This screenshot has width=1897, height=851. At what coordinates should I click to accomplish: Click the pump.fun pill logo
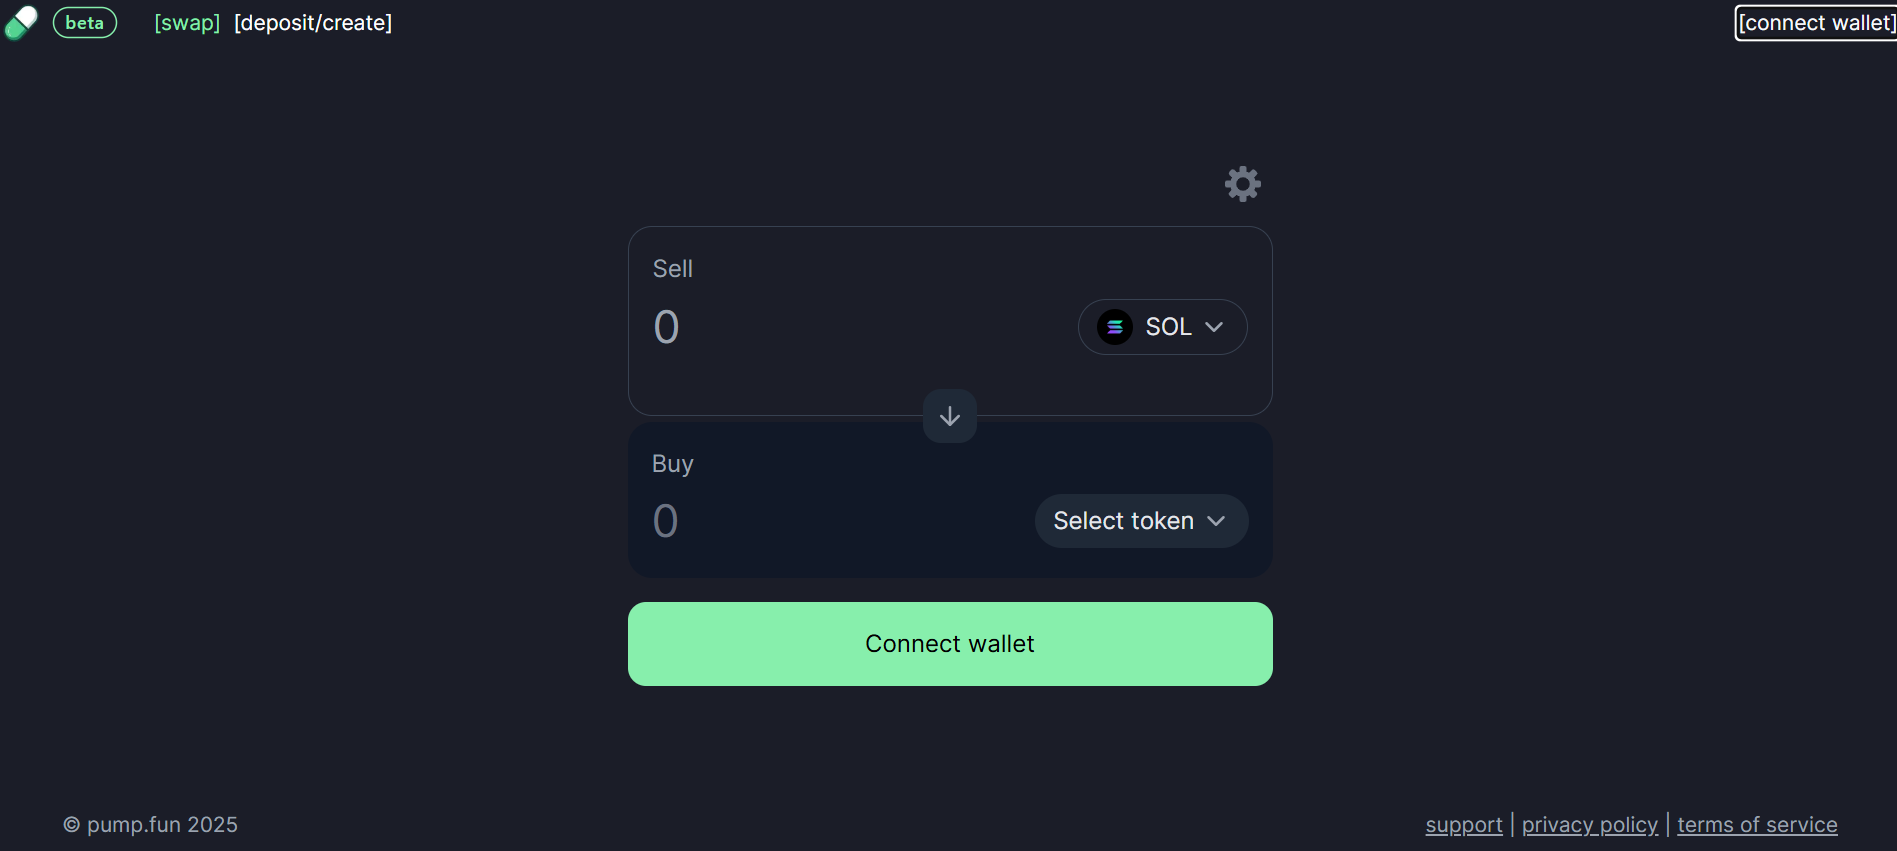pyautogui.click(x=21, y=22)
